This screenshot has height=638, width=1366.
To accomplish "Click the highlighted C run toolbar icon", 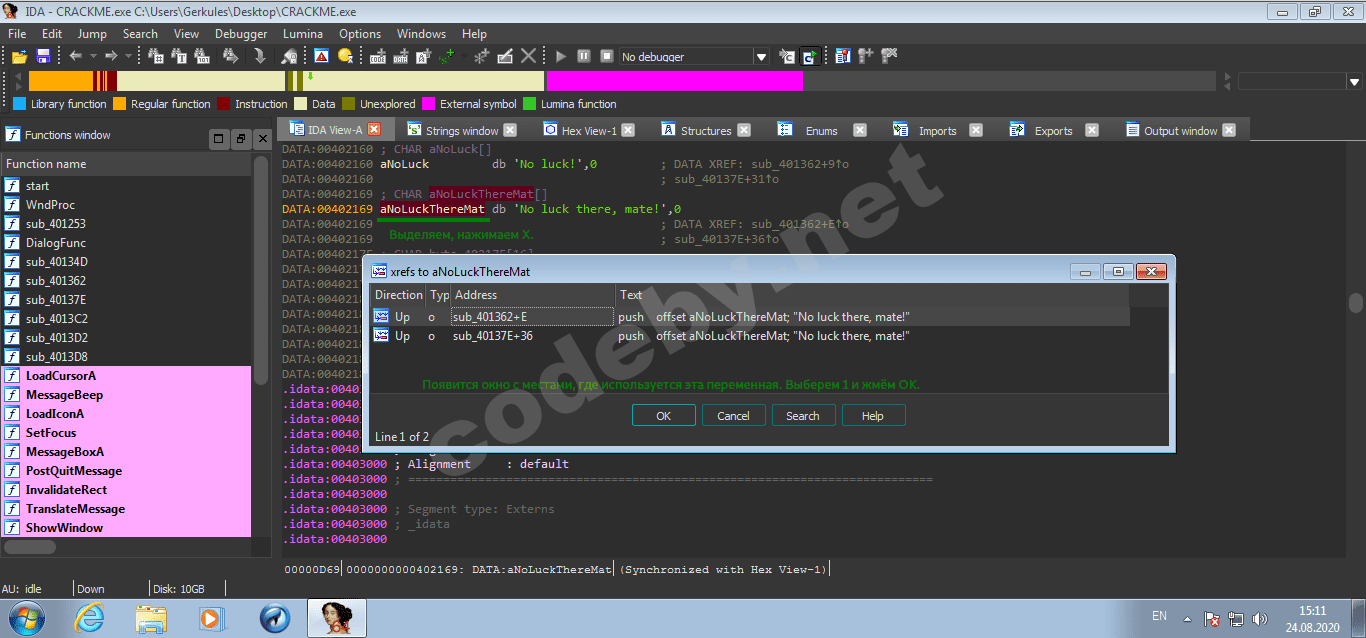I will tap(811, 57).
